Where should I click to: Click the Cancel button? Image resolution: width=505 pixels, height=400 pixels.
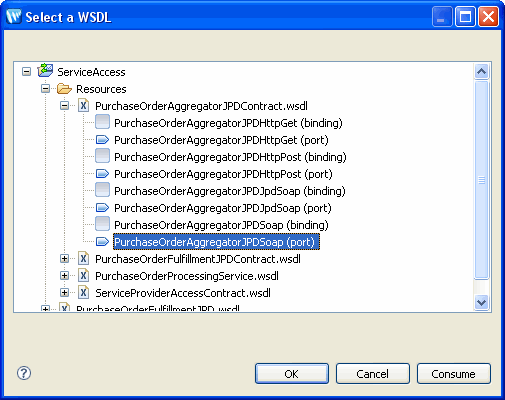click(373, 374)
